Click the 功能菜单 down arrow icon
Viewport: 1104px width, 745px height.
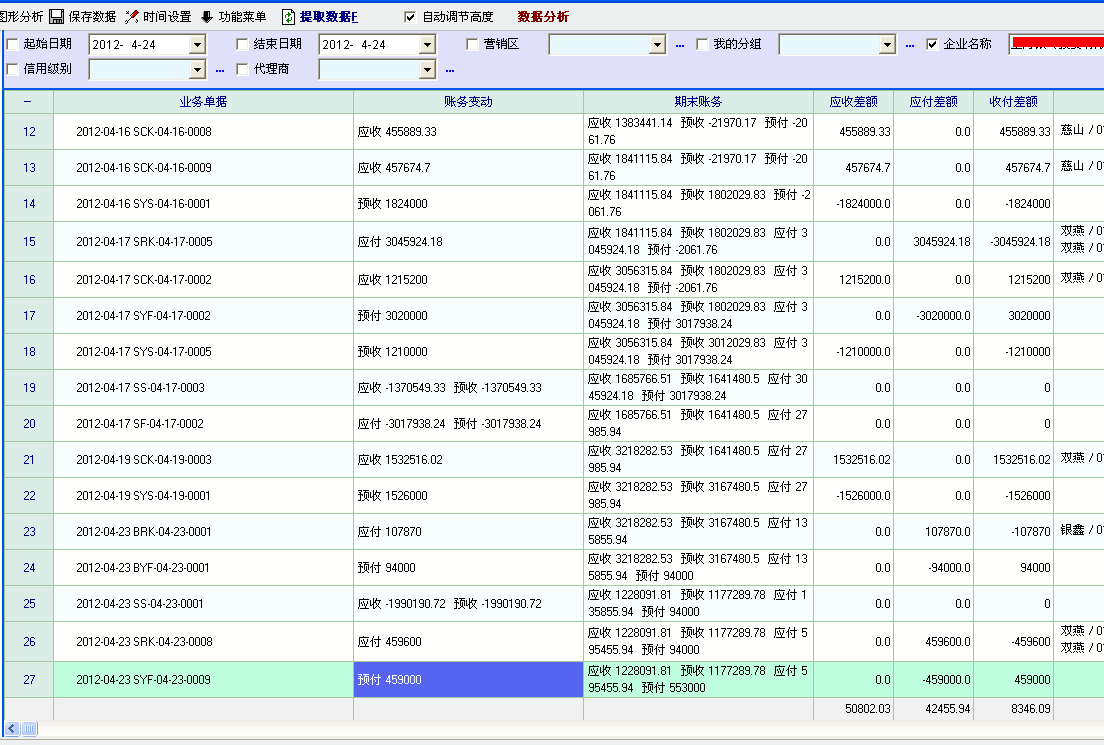207,17
